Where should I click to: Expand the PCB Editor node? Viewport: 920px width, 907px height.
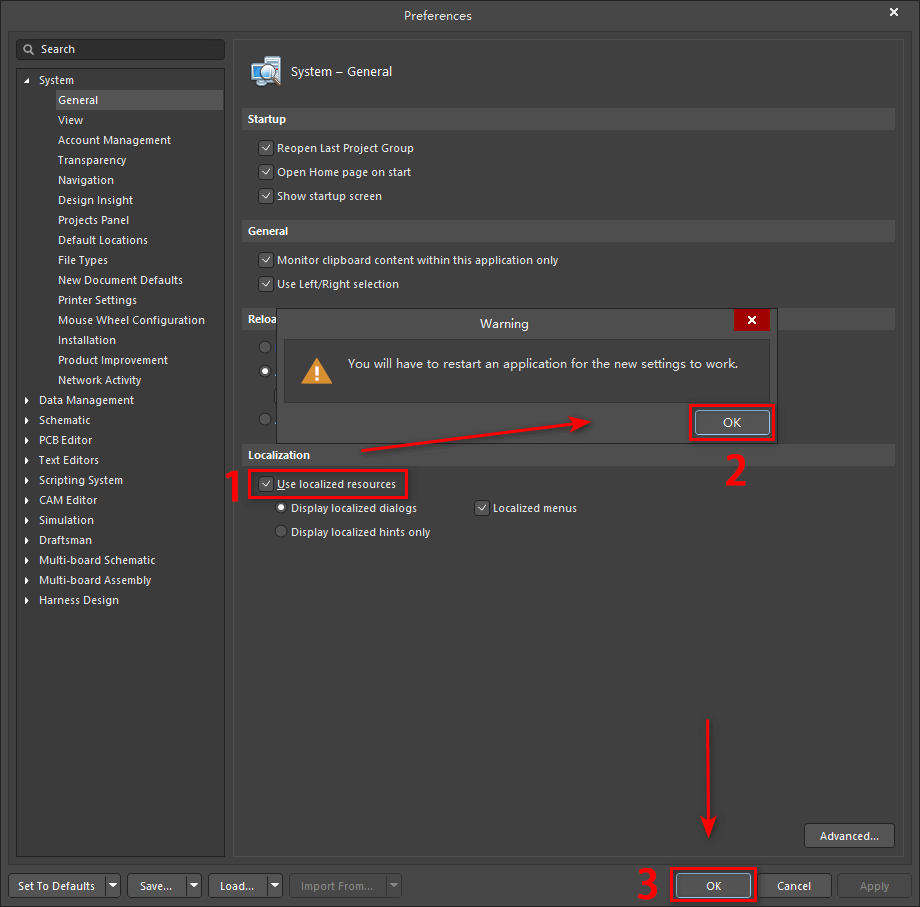[x=26, y=440]
